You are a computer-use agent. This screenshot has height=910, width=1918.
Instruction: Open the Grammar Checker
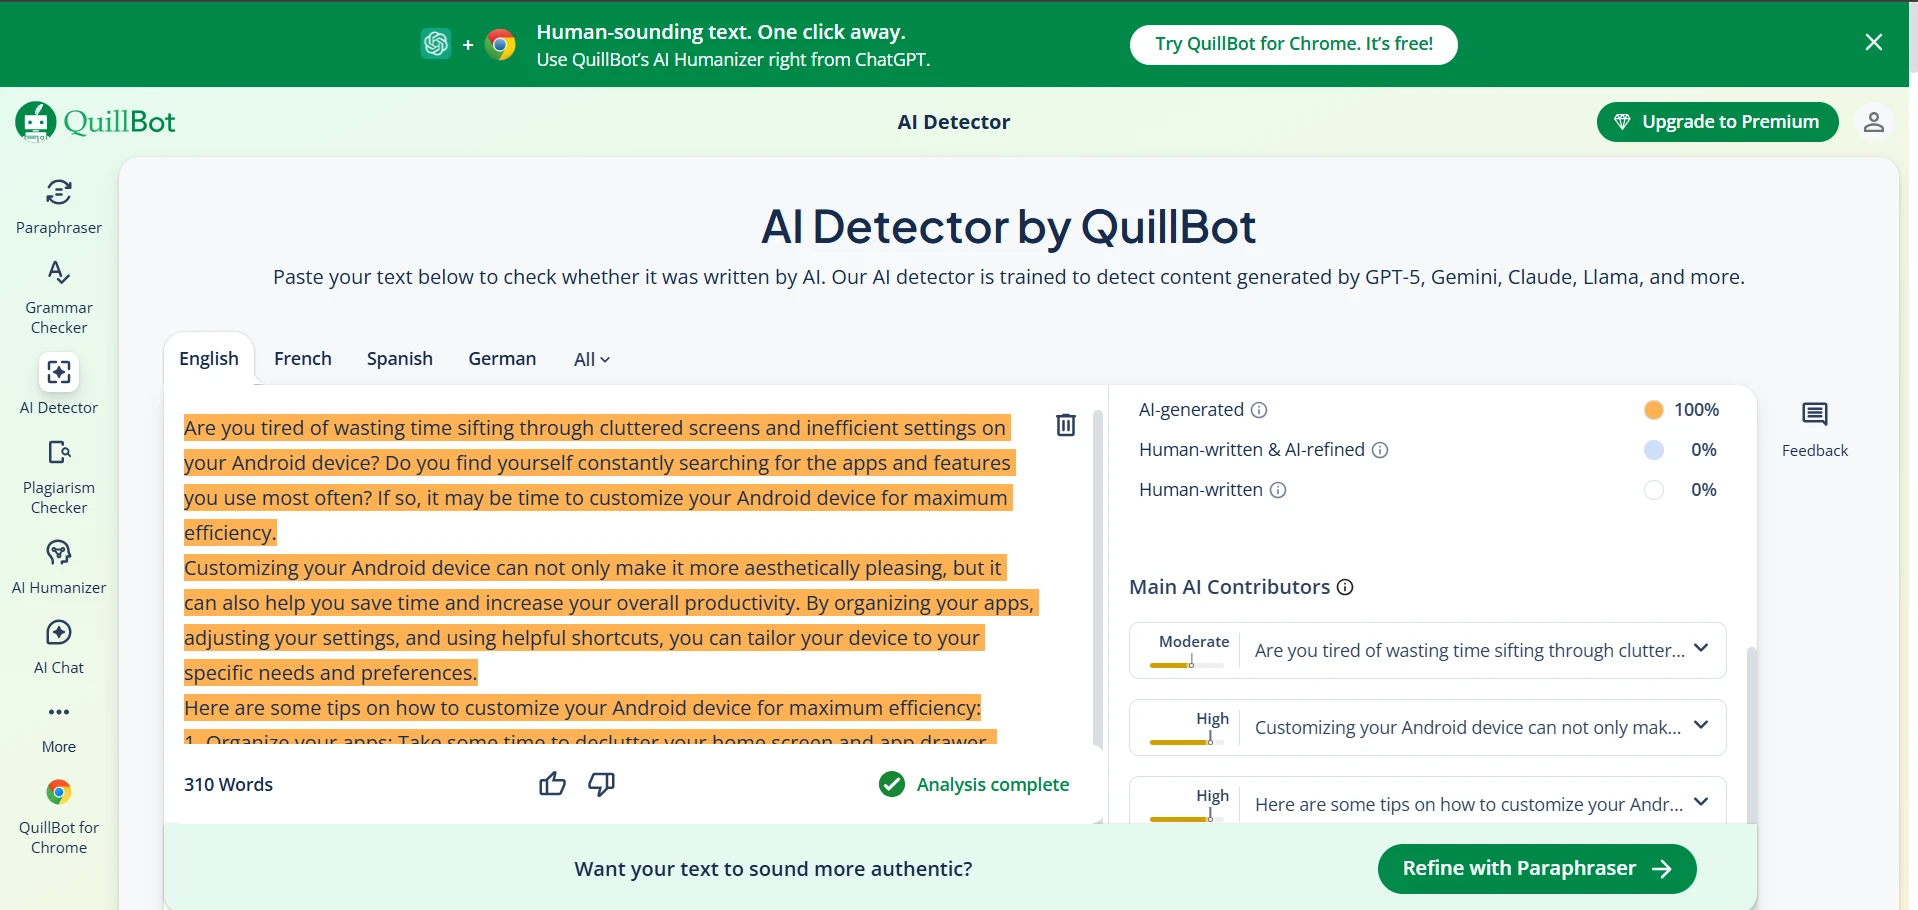pyautogui.click(x=58, y=295)
